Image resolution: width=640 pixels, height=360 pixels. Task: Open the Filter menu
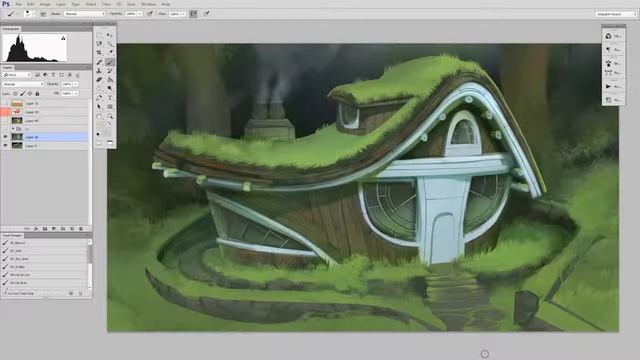(106, 4)
